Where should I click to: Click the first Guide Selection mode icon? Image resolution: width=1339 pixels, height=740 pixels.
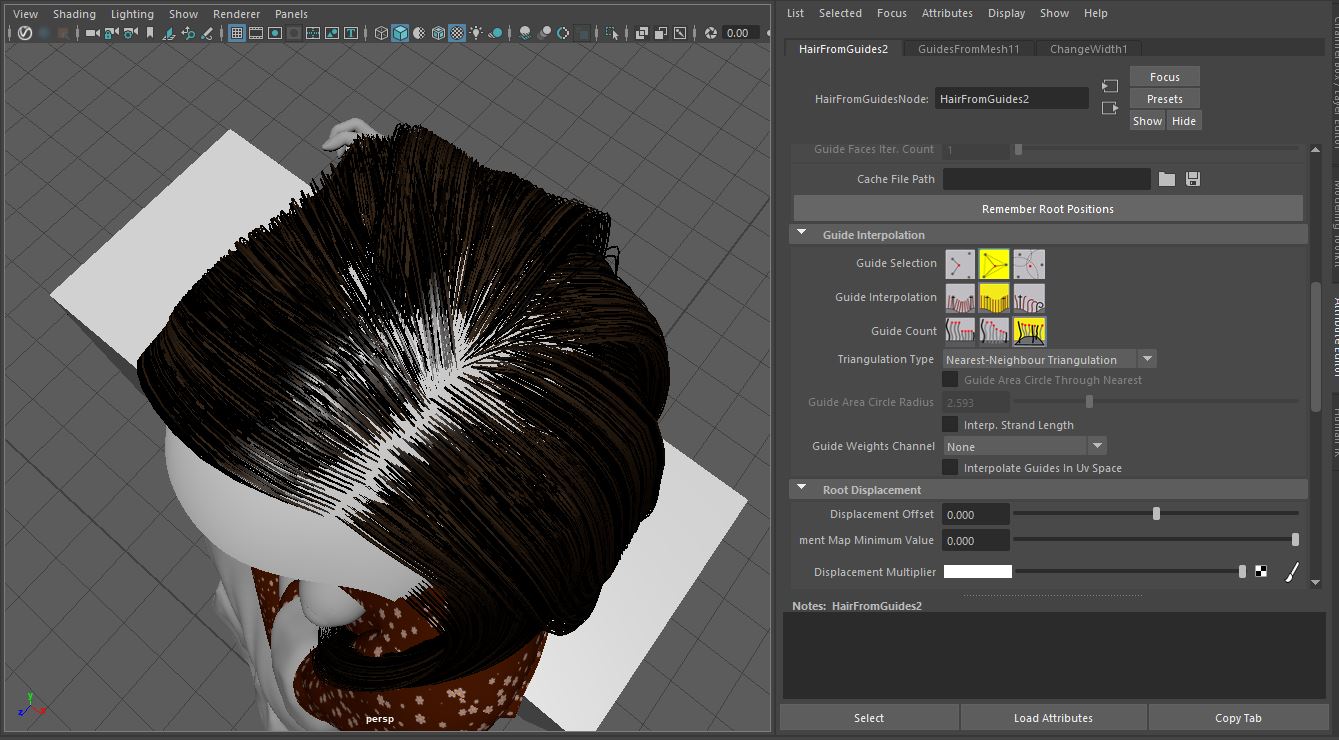click(x=959, y=264)
